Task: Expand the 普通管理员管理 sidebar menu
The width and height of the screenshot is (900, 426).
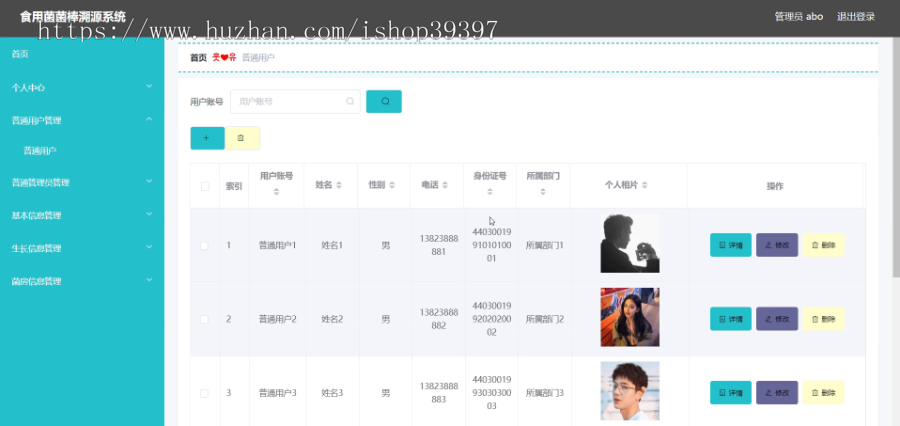Action: coord(82,182)
